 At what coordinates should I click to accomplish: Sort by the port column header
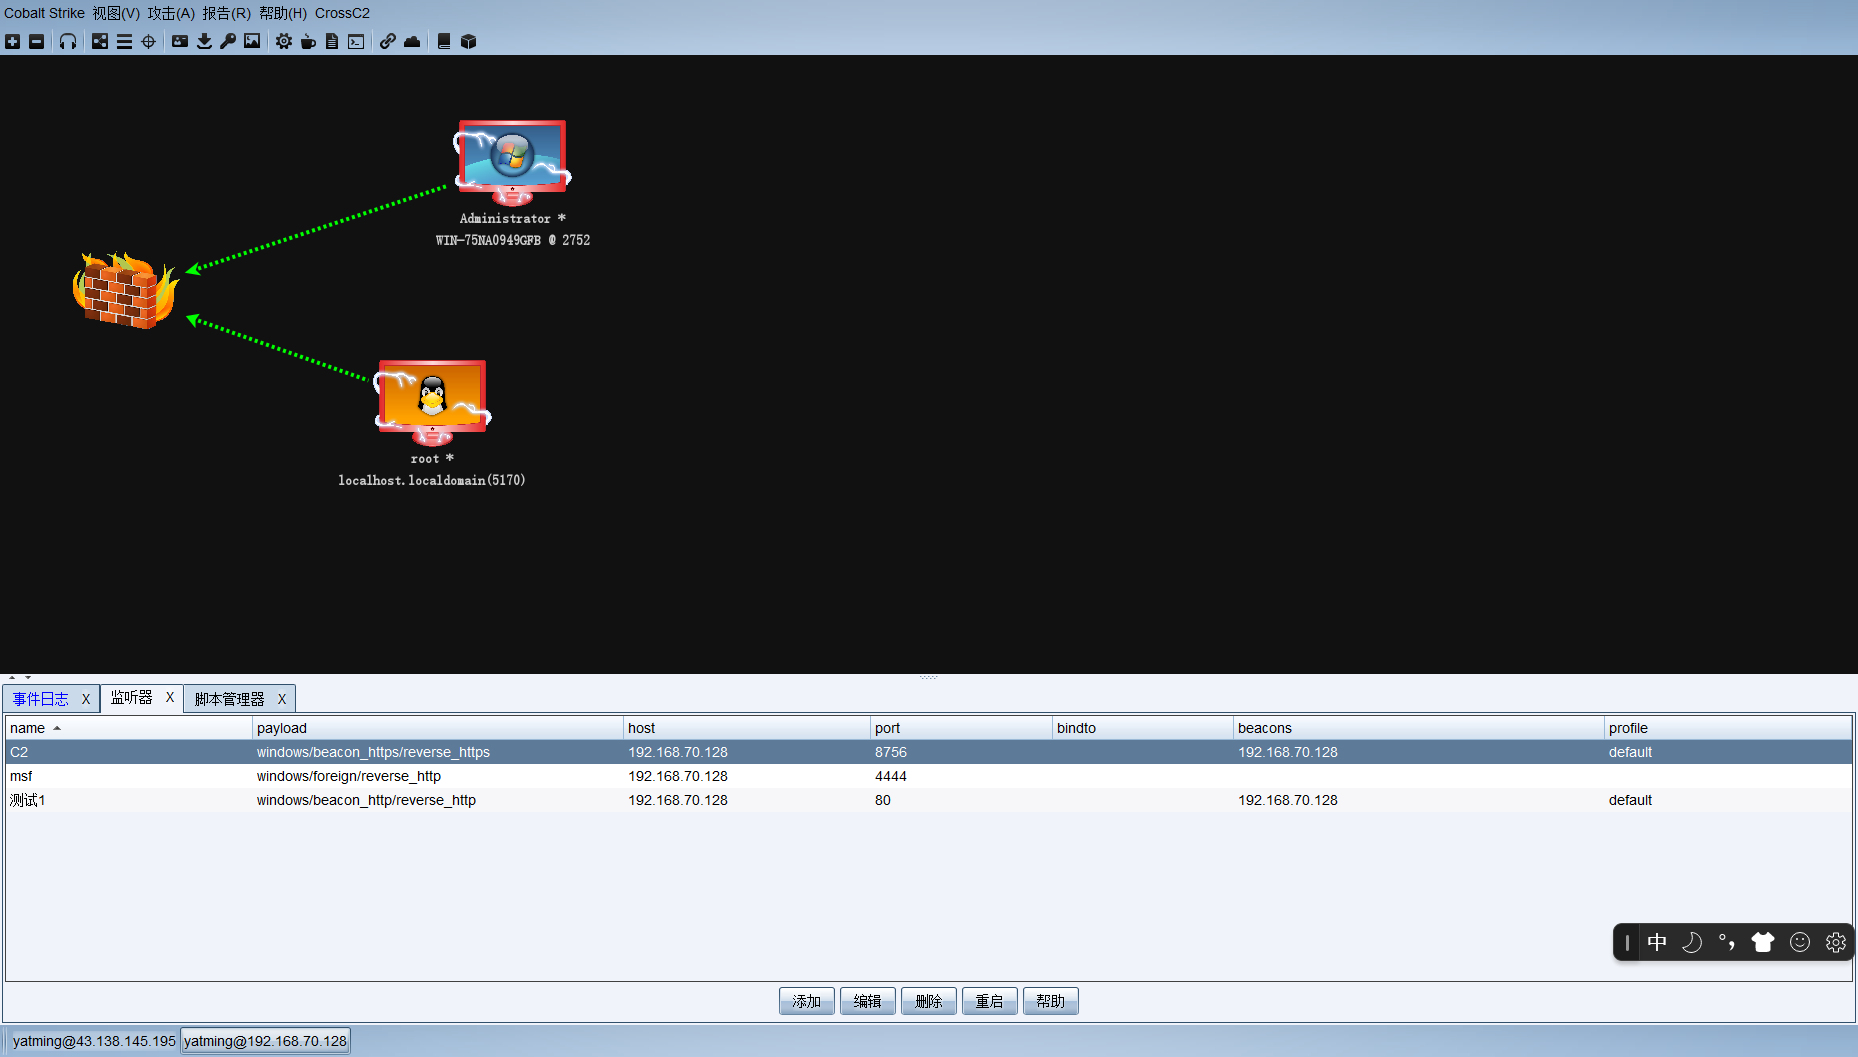point(961,728)
